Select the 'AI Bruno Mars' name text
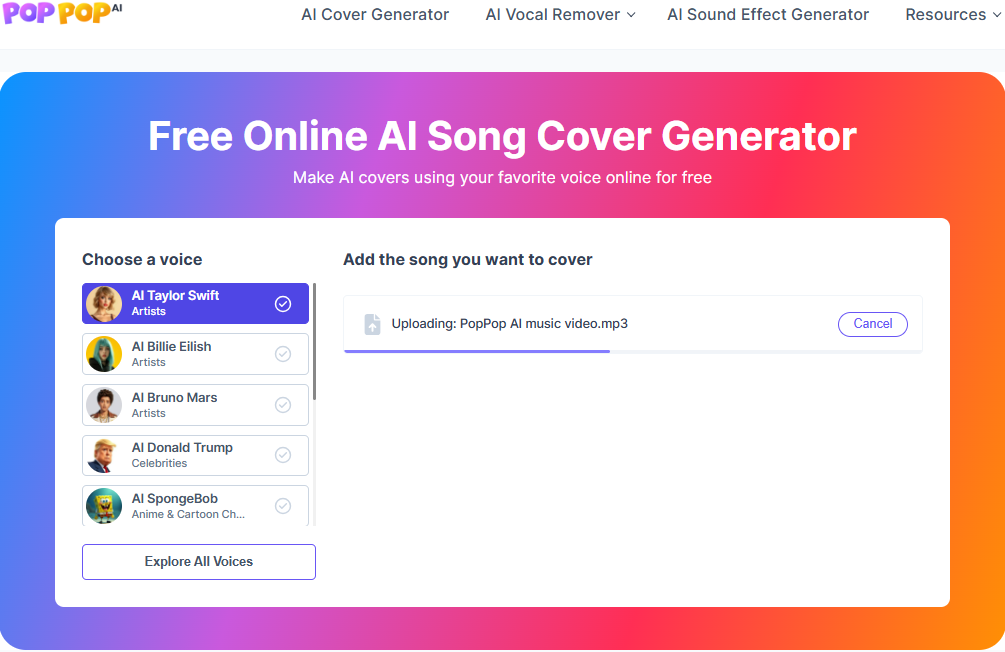Viewport: 1005px width, 652px height. pyautogui.click(x=174, y=397)
